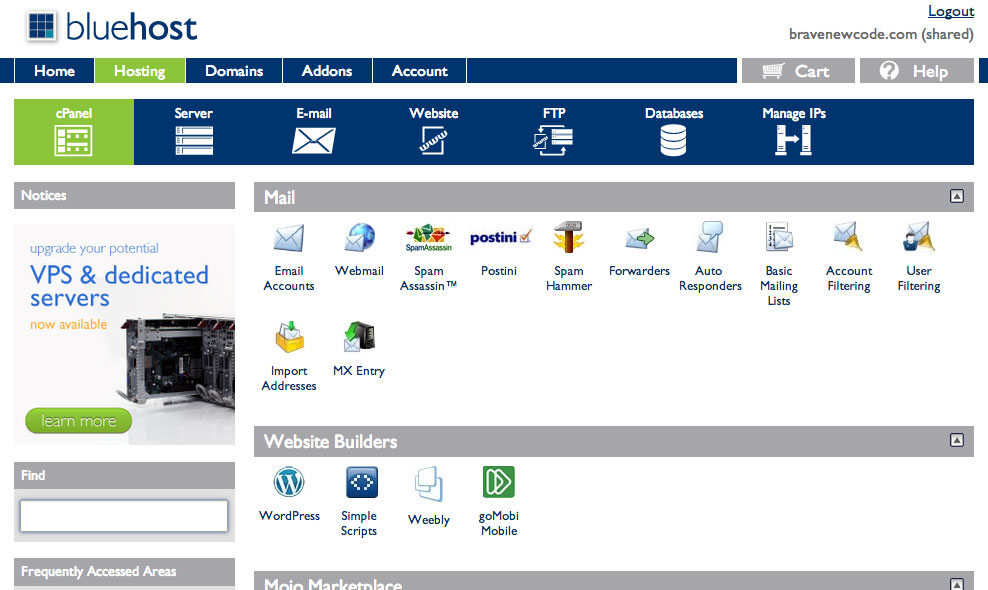Open the Forwarders tool
The width and height of the screenshot is (988, 590).
point(638,240)
